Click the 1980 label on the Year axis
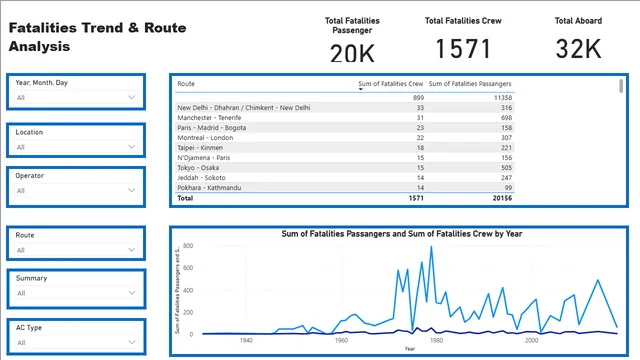This screenshot has width=640, height=360. 436,340
